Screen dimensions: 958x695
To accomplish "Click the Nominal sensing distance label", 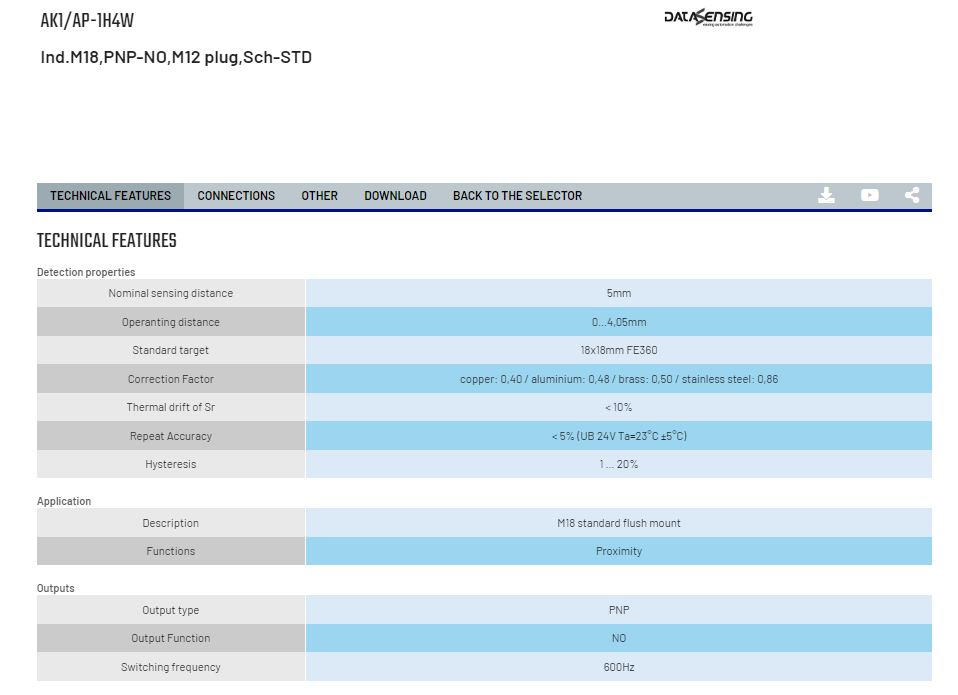I will [170, 293].
